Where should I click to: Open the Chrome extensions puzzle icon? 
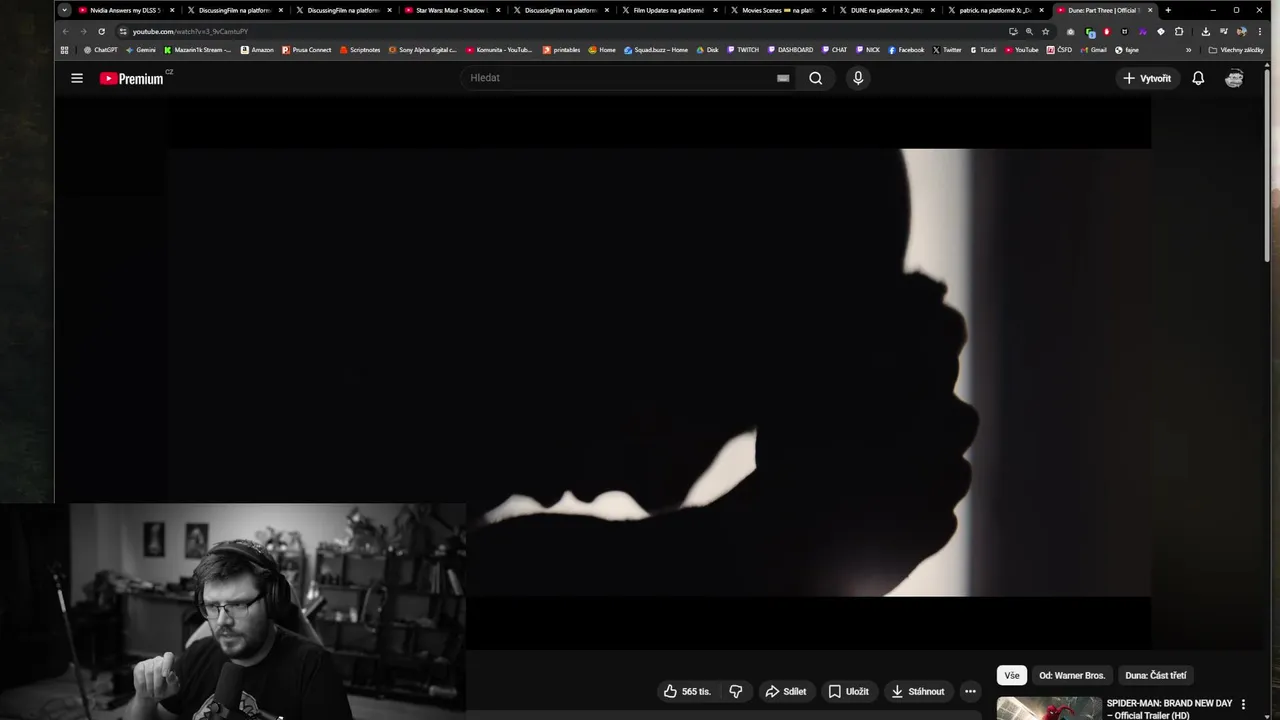1179,31
